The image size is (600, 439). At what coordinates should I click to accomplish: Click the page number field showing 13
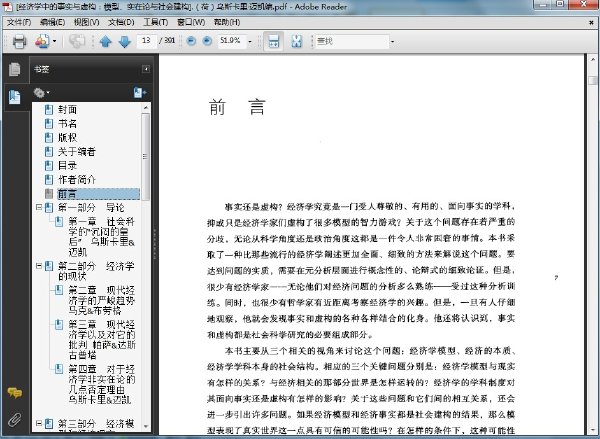coord(147,41)
